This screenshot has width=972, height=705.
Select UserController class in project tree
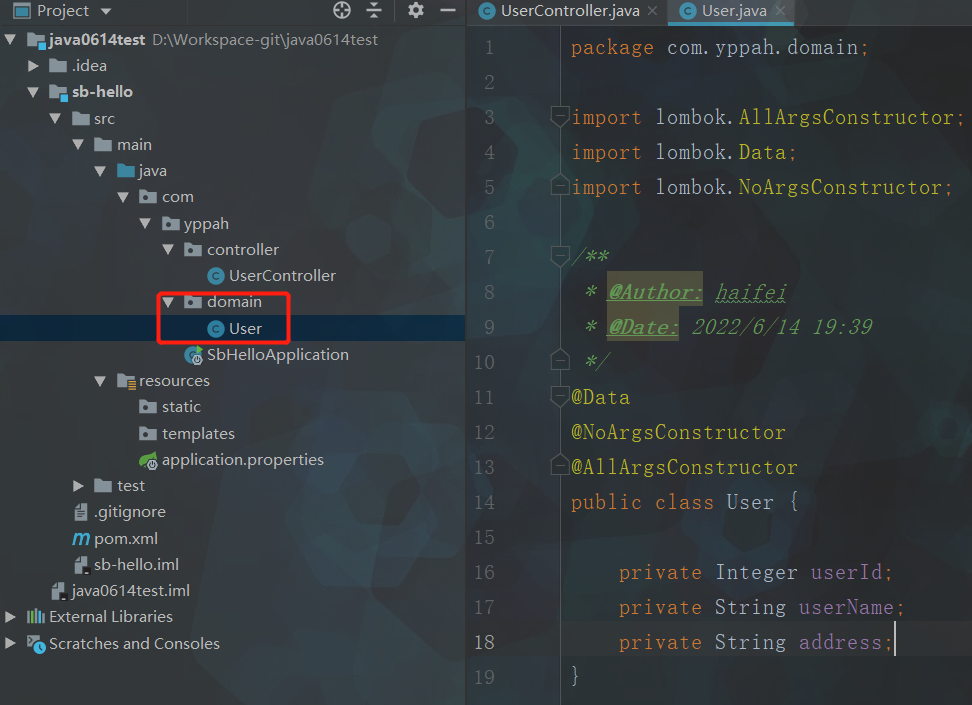coord(282,276)
